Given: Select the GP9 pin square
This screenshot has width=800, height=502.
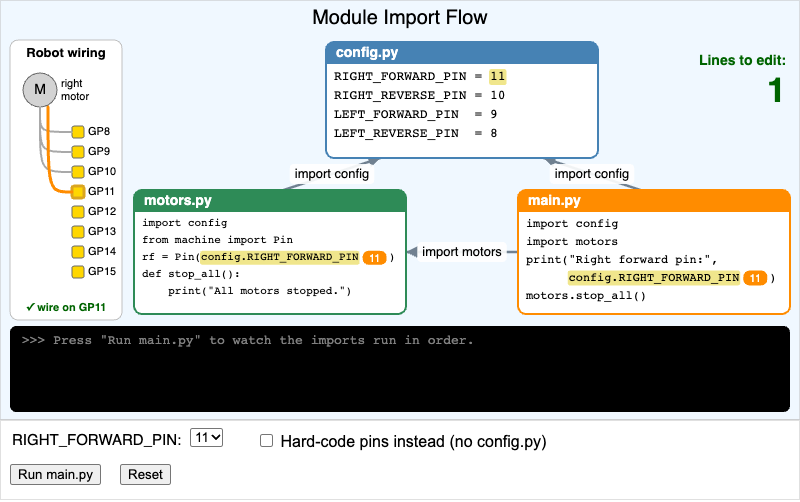Looking at the screenshot, I should pyautogui.click(x=78, y=152).
